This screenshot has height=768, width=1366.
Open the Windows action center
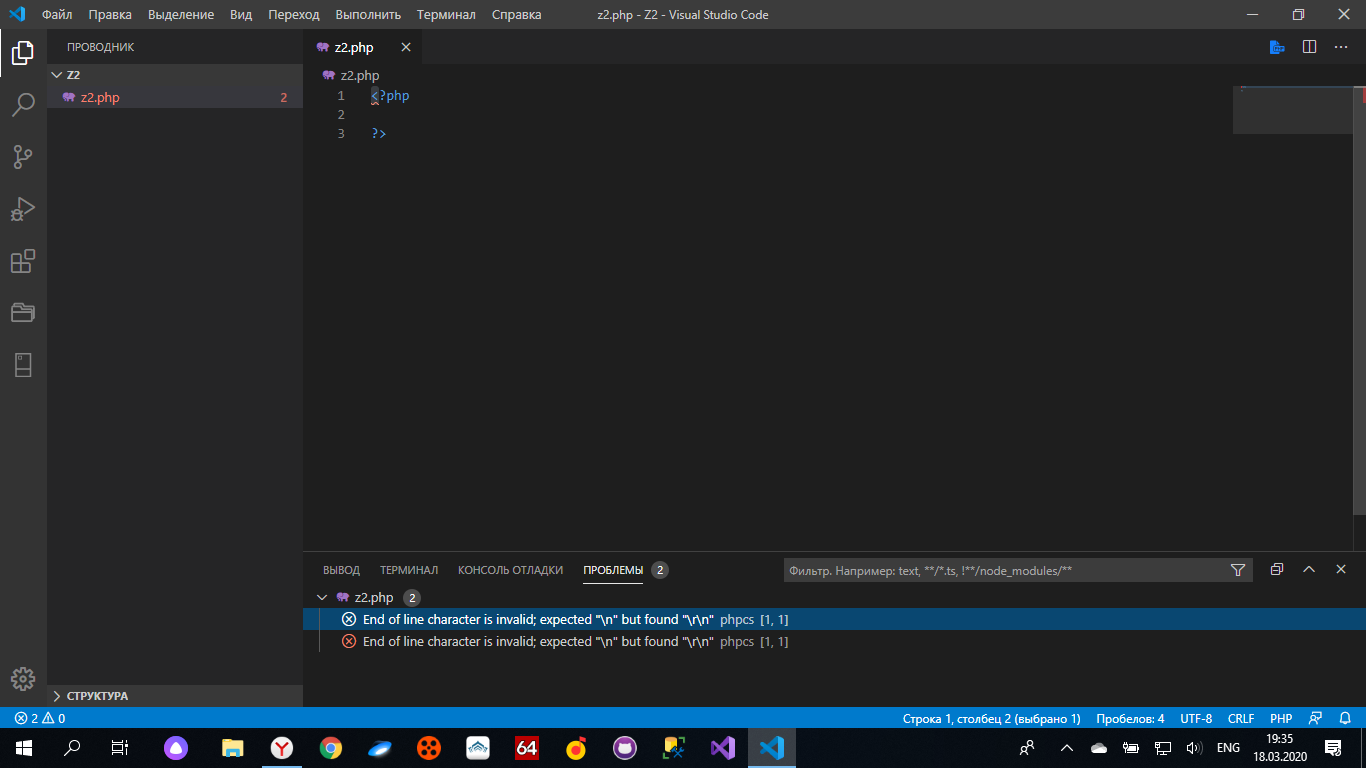coord(1333,747)
